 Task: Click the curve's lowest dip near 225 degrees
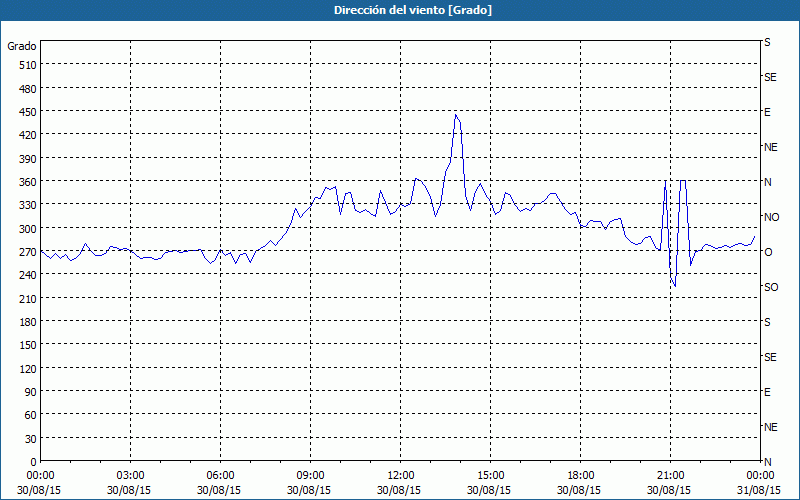click(x=675, y=286)
